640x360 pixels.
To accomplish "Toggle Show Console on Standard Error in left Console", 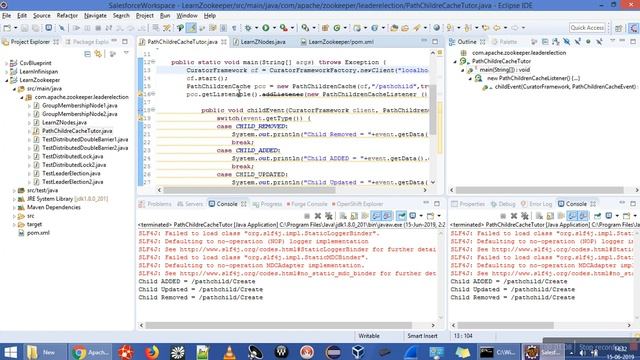I will tap(387, 216).
